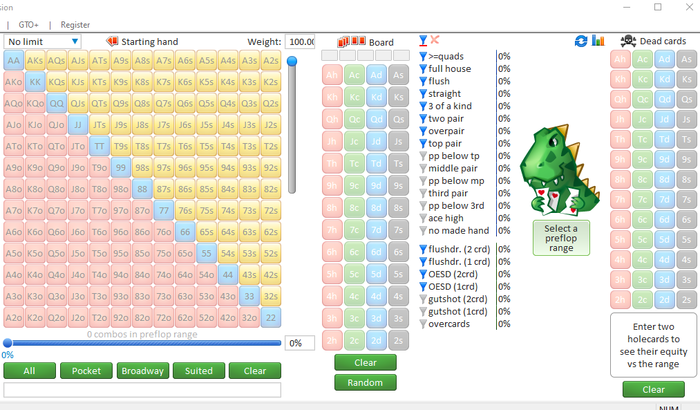Viewport: 700px width, 410px height.
Task: Click the OESD (1crd) funnel icon
Action: coord(423,287)
